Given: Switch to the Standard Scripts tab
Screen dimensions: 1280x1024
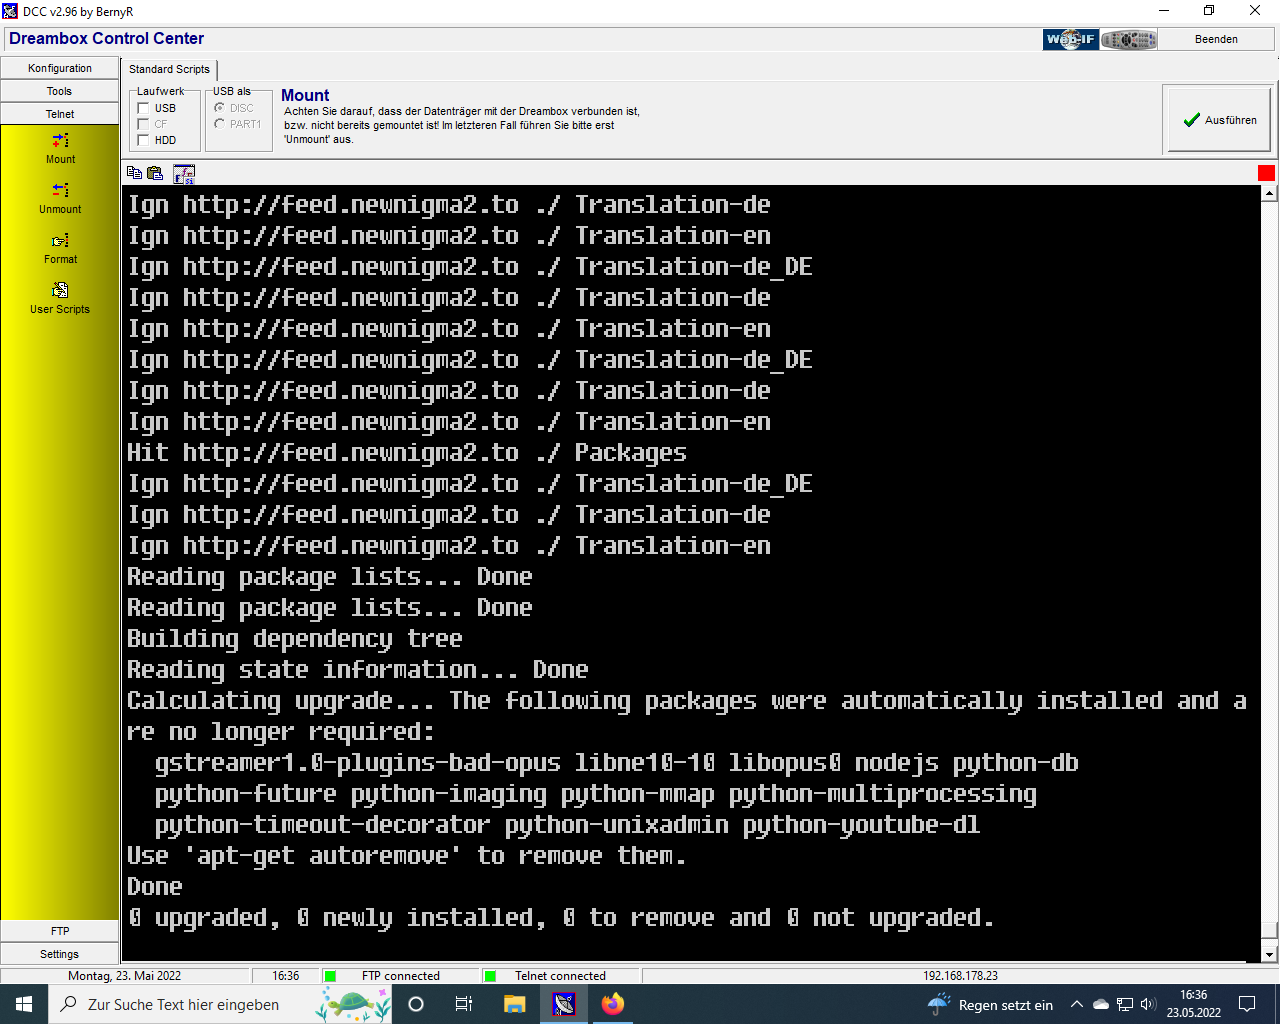Looking at the screenshot, I should click(169, 69).
